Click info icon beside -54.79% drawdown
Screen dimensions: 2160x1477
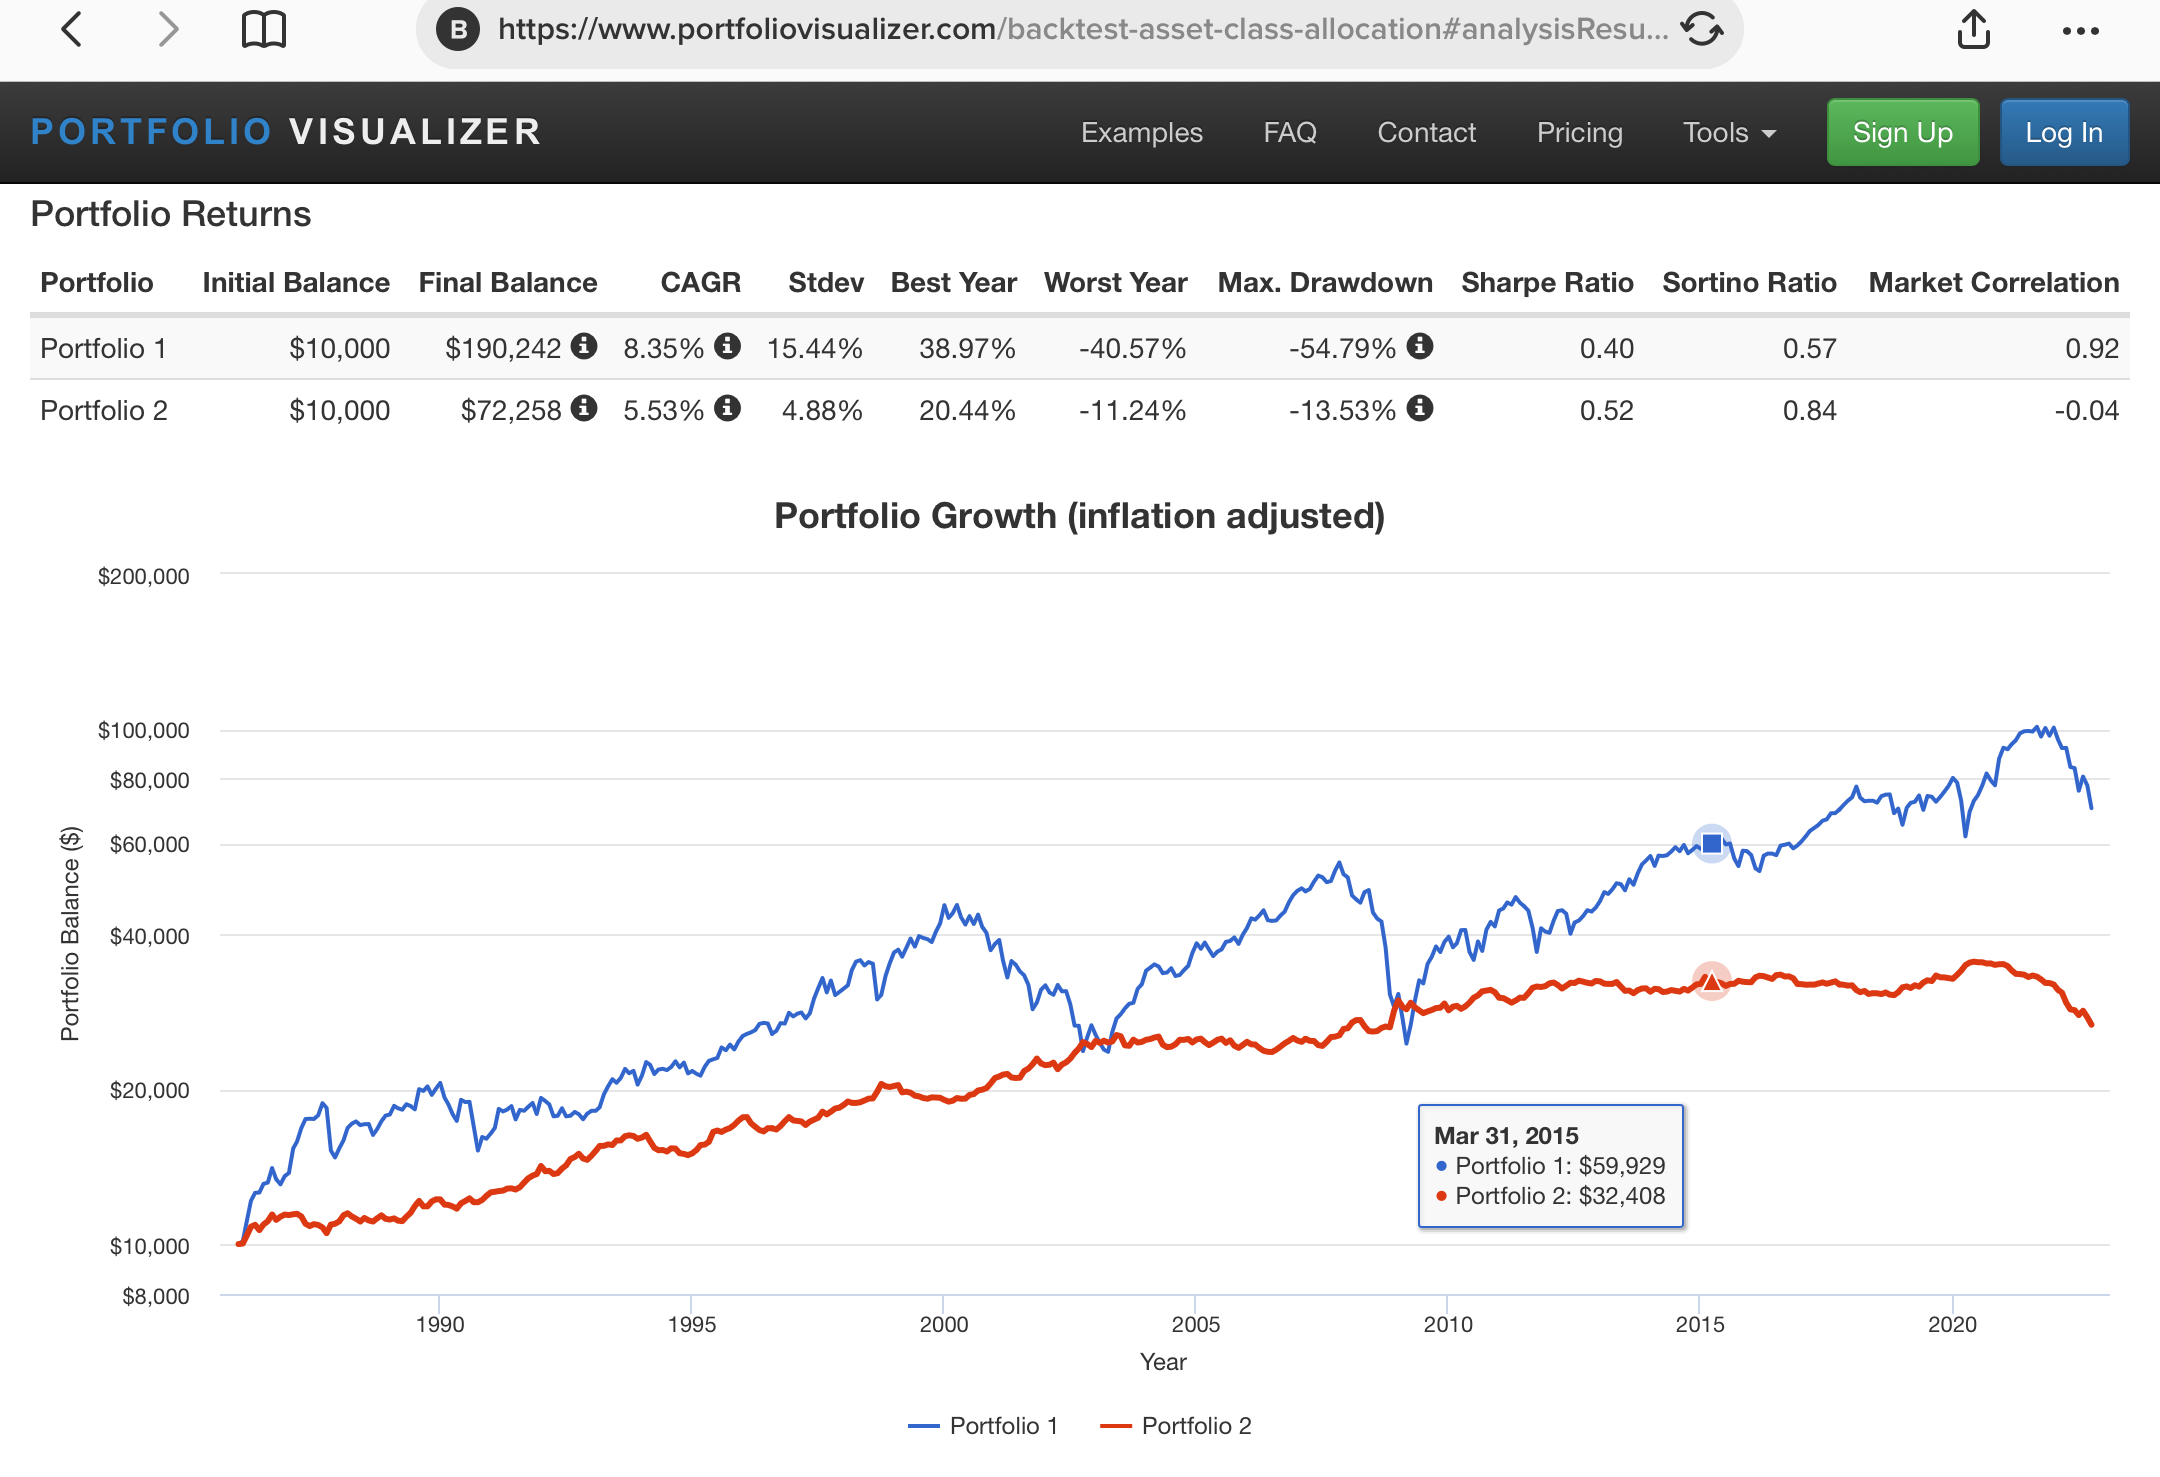(x=1420, y=346)
